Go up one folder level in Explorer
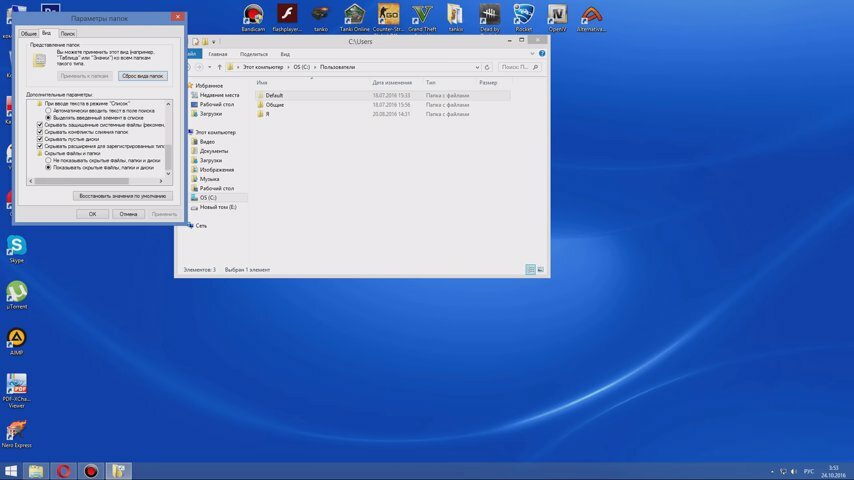The height and width of the screenshot is (480, 854). pyautogui.click(x=219, y=67)
